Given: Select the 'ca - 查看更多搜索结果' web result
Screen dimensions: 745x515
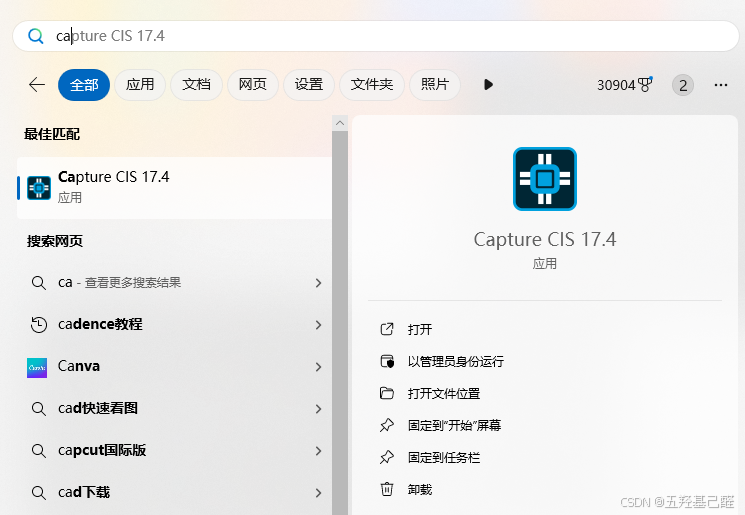Looking at the screenshot, I should click(174, 283).
